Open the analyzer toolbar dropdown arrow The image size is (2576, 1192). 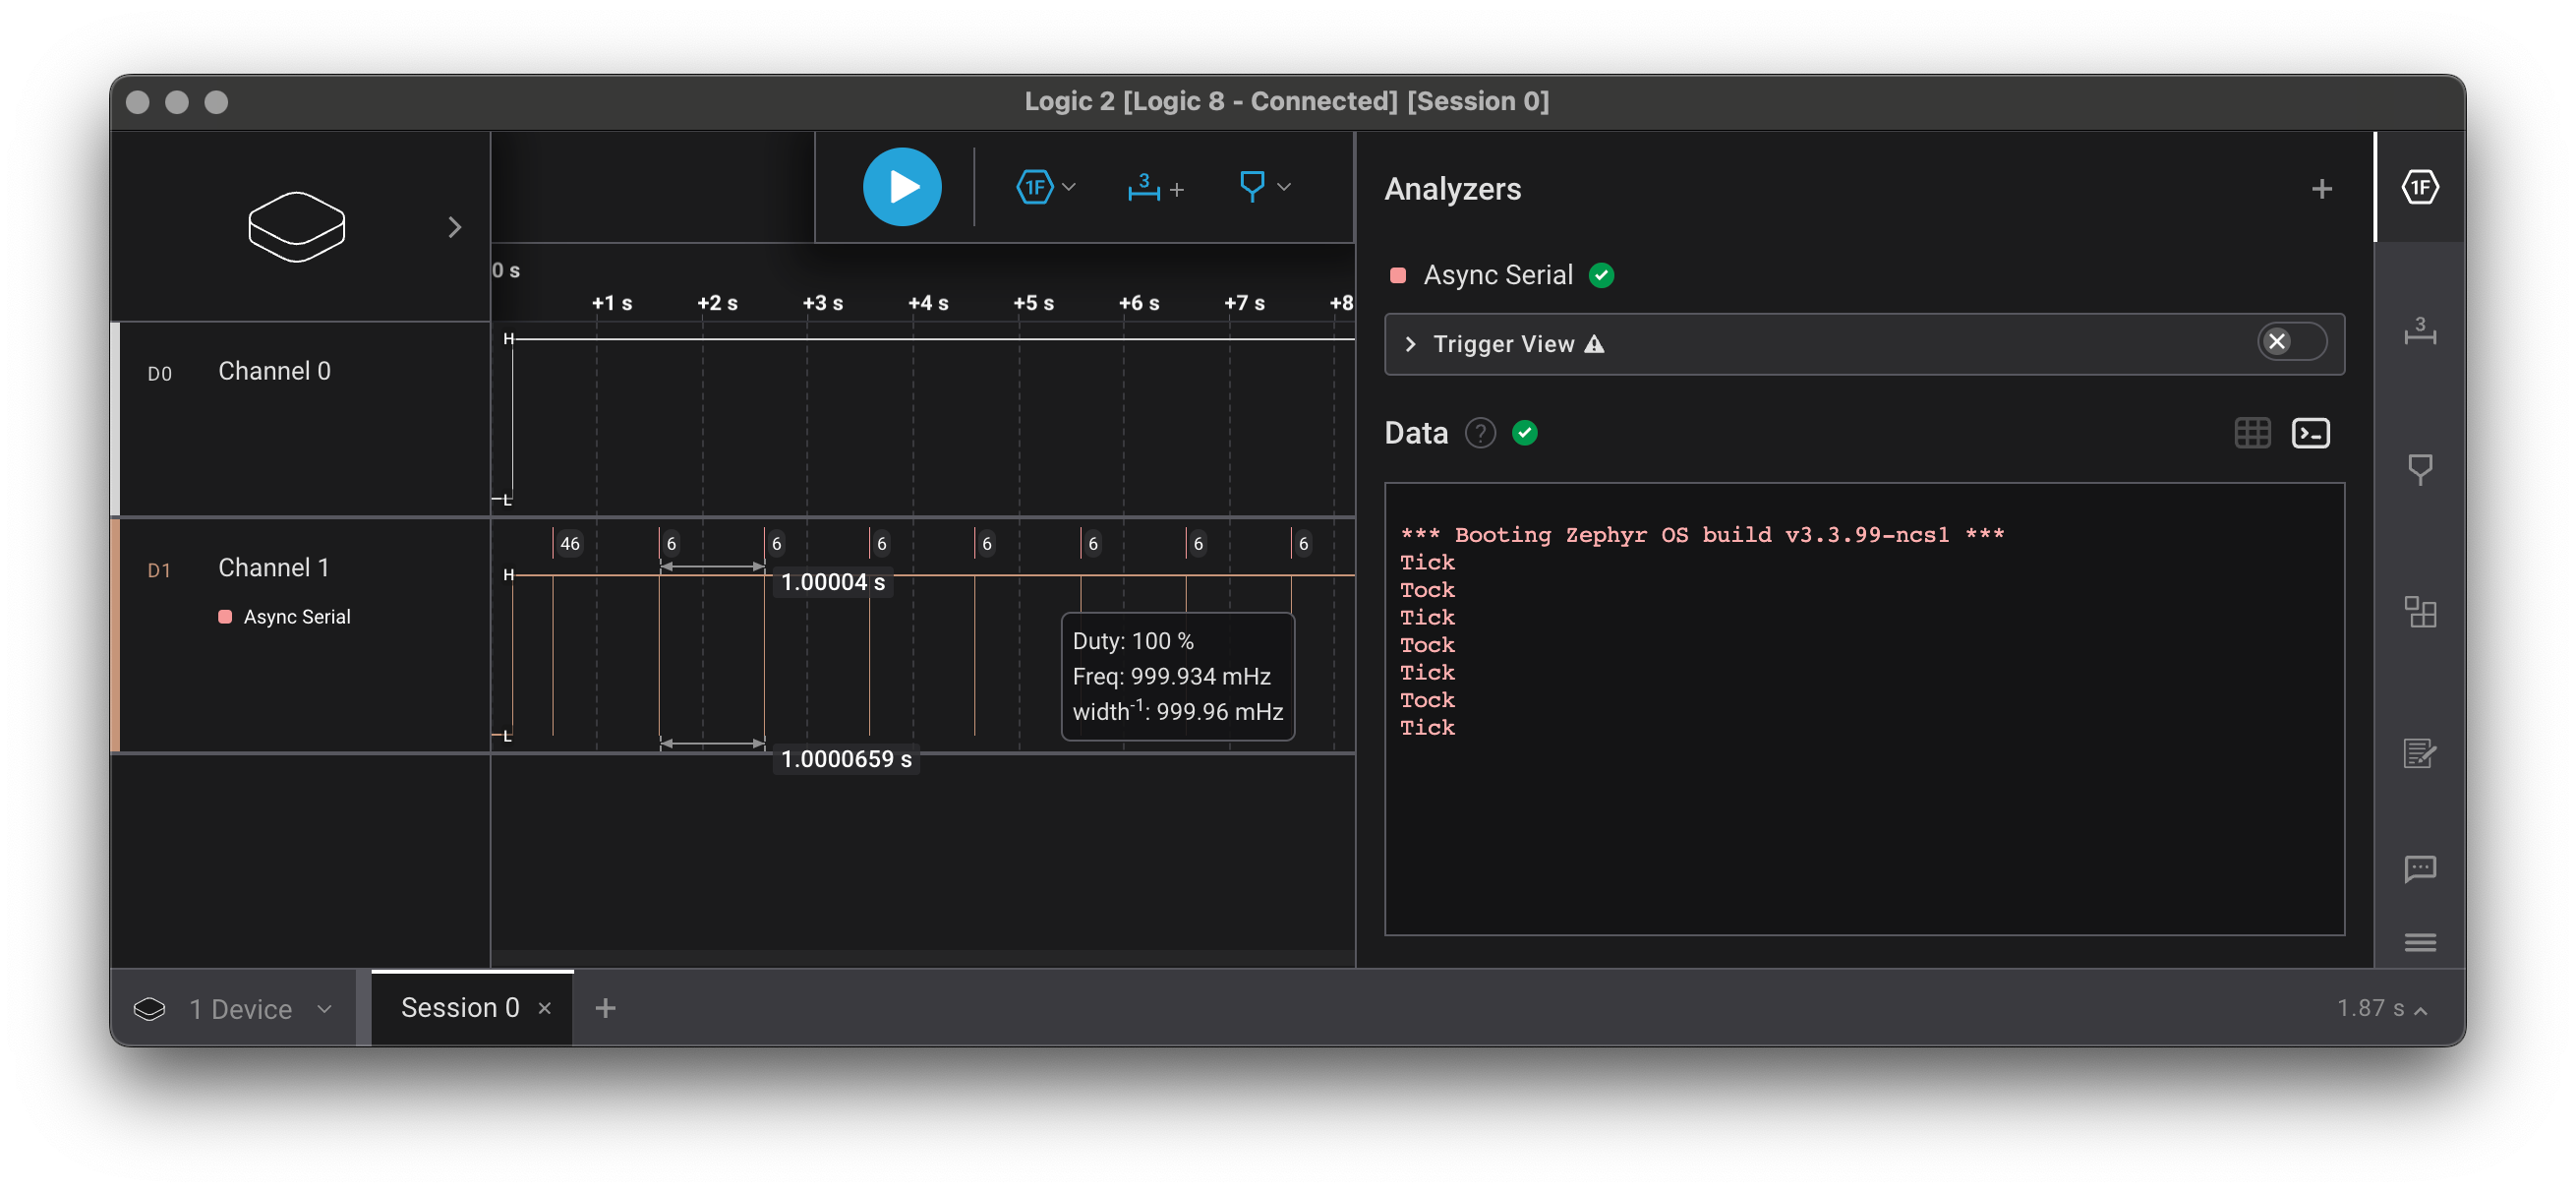coord(1069,187)
